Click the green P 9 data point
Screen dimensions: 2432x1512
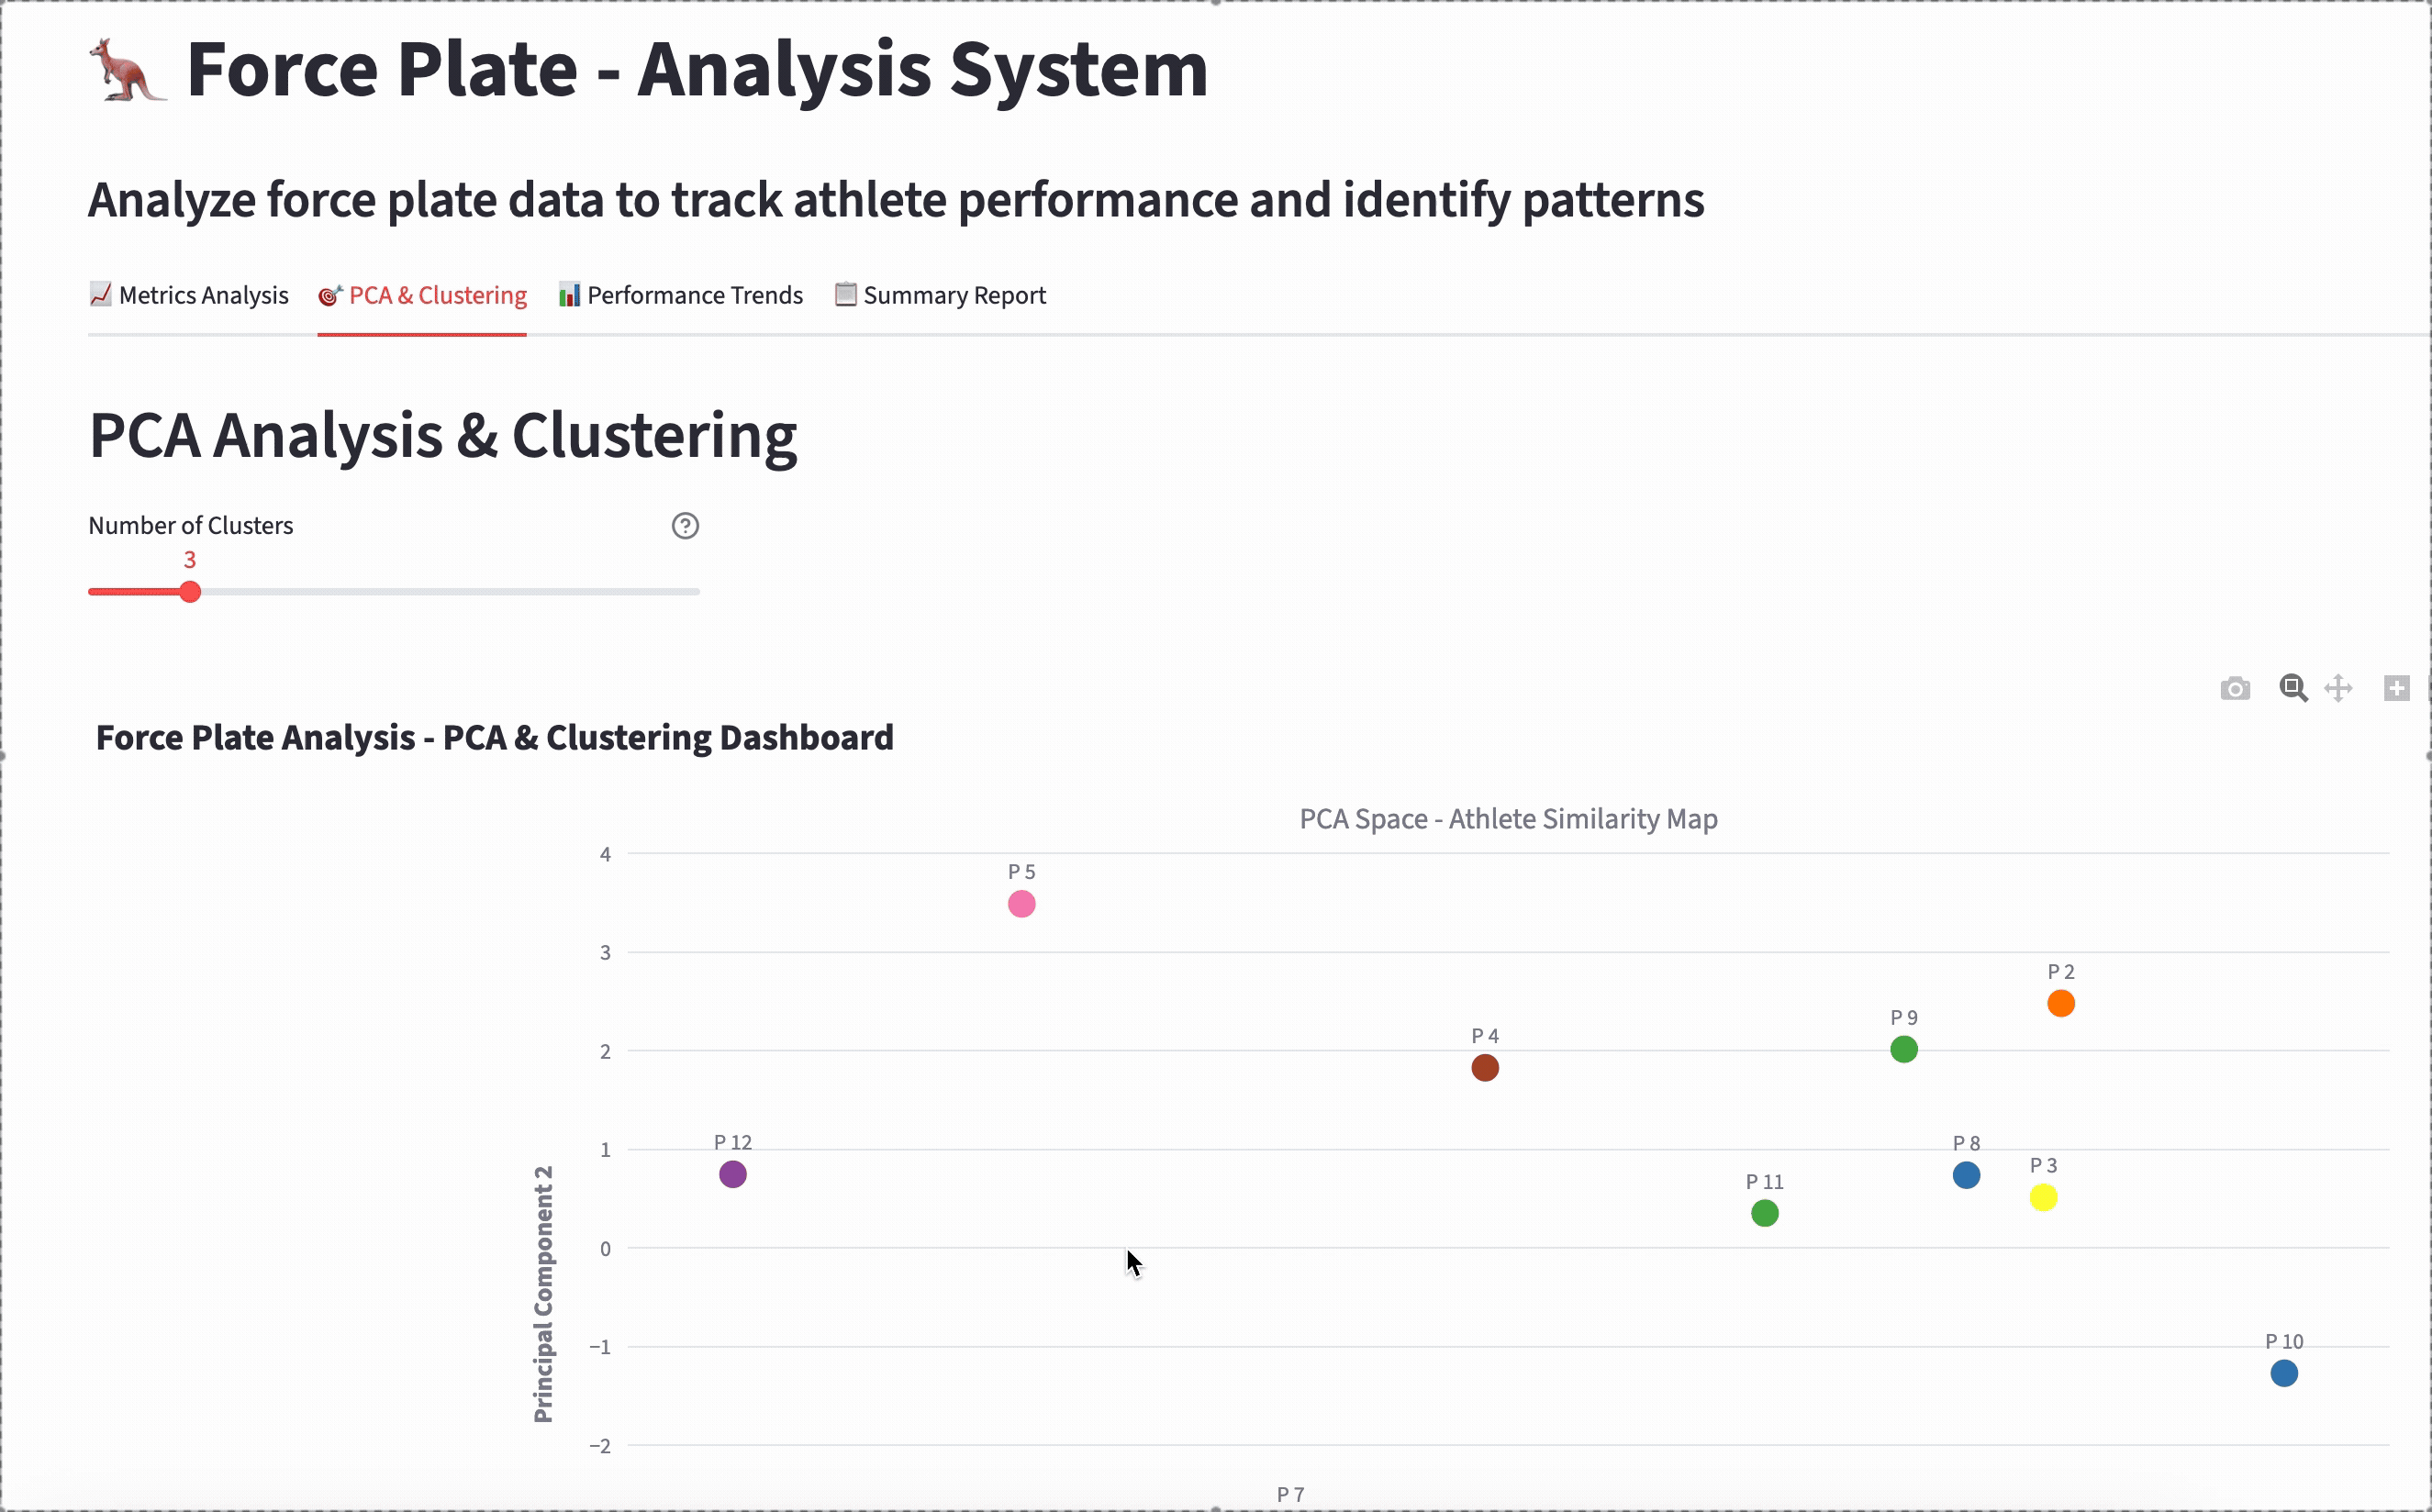click(x=1904, y=1049)
